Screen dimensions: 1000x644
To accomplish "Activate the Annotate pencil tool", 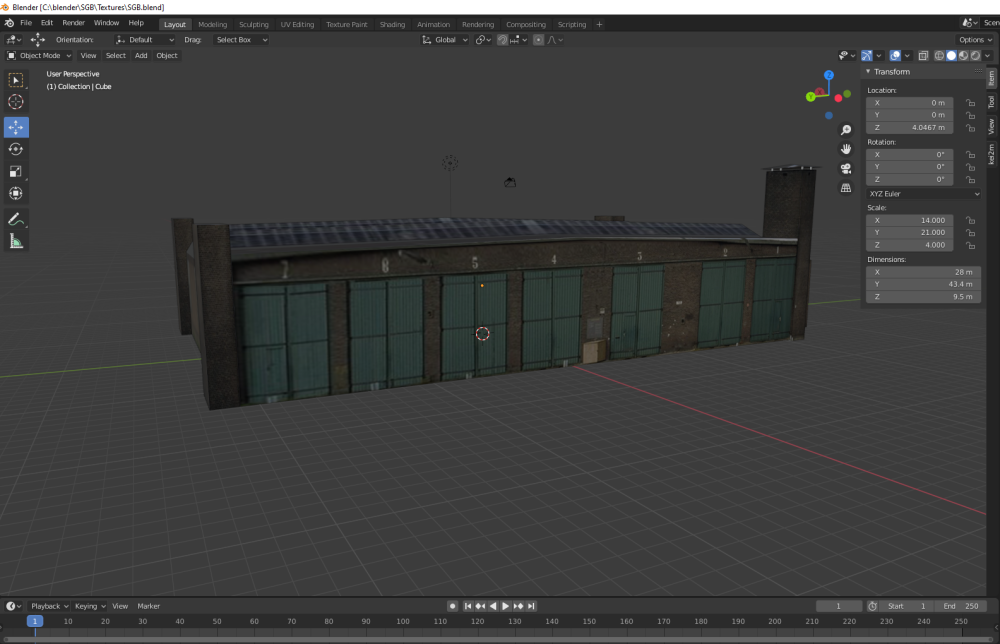I will point(16,219).
